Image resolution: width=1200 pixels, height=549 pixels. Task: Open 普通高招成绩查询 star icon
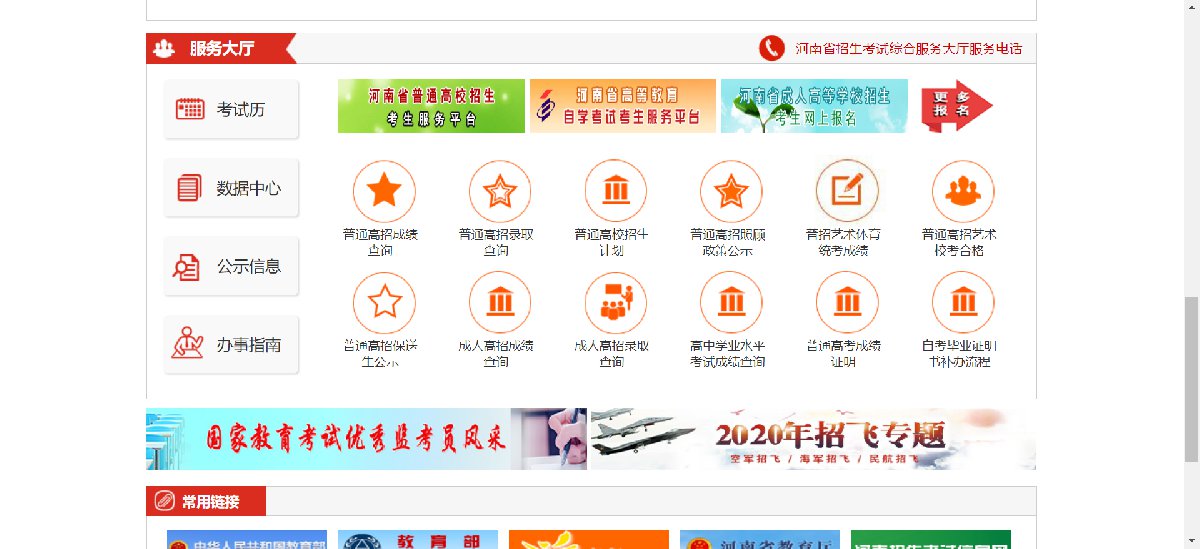point(384,190)
